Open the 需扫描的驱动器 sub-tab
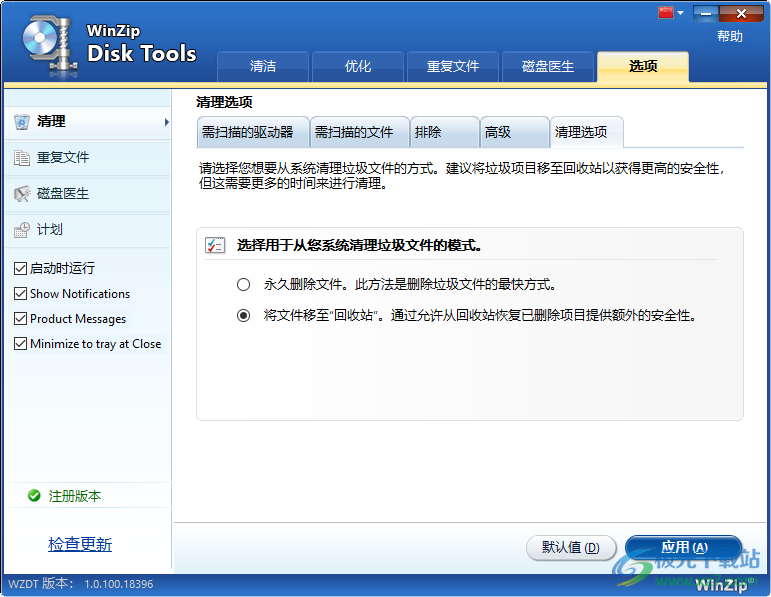This screenshot has width=771, height=597. [x=253, y=132]
